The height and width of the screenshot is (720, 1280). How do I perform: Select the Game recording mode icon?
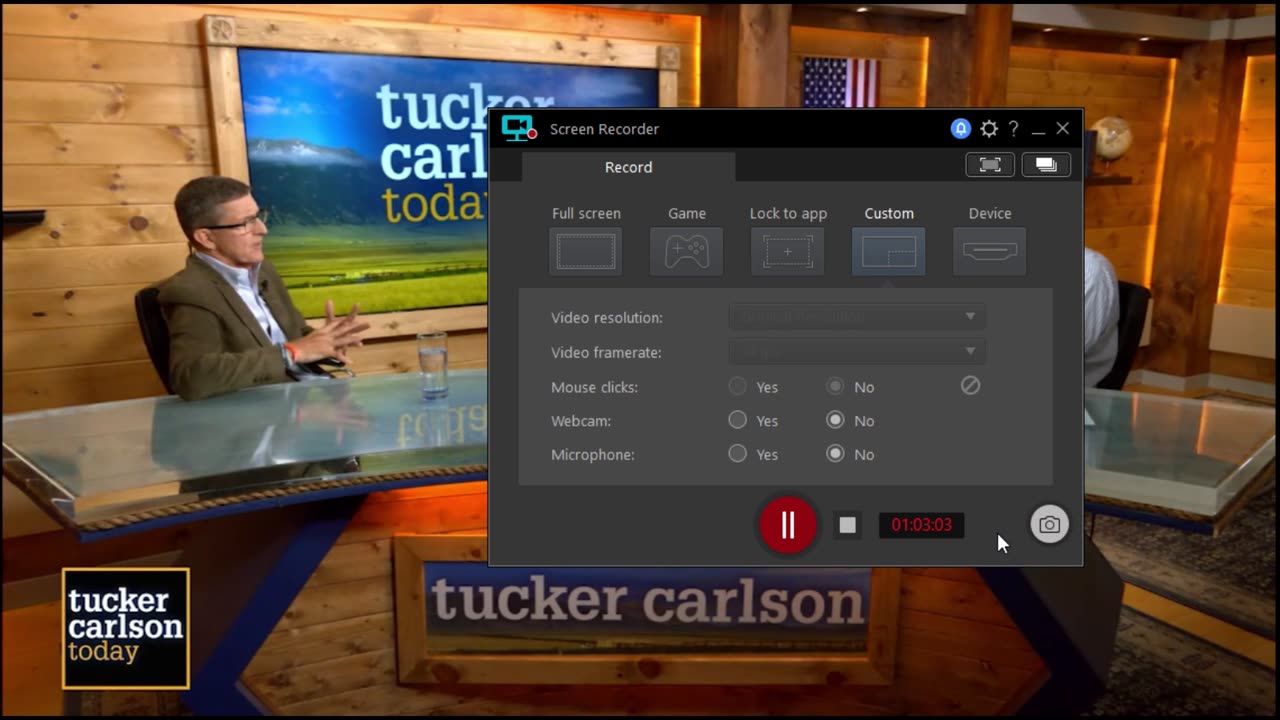pyautogui.click(x=687, y=251)
